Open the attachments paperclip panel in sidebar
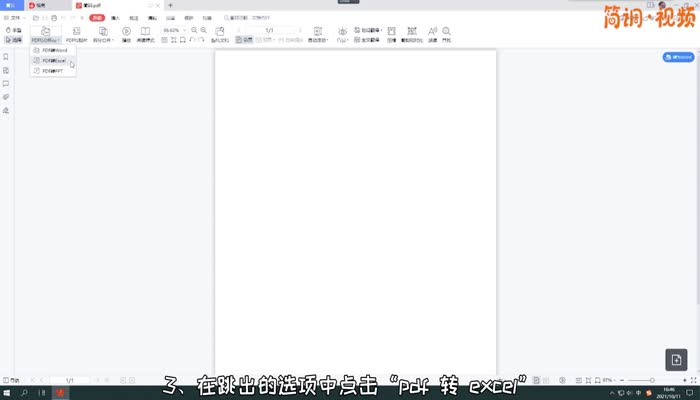 [6, 97]
